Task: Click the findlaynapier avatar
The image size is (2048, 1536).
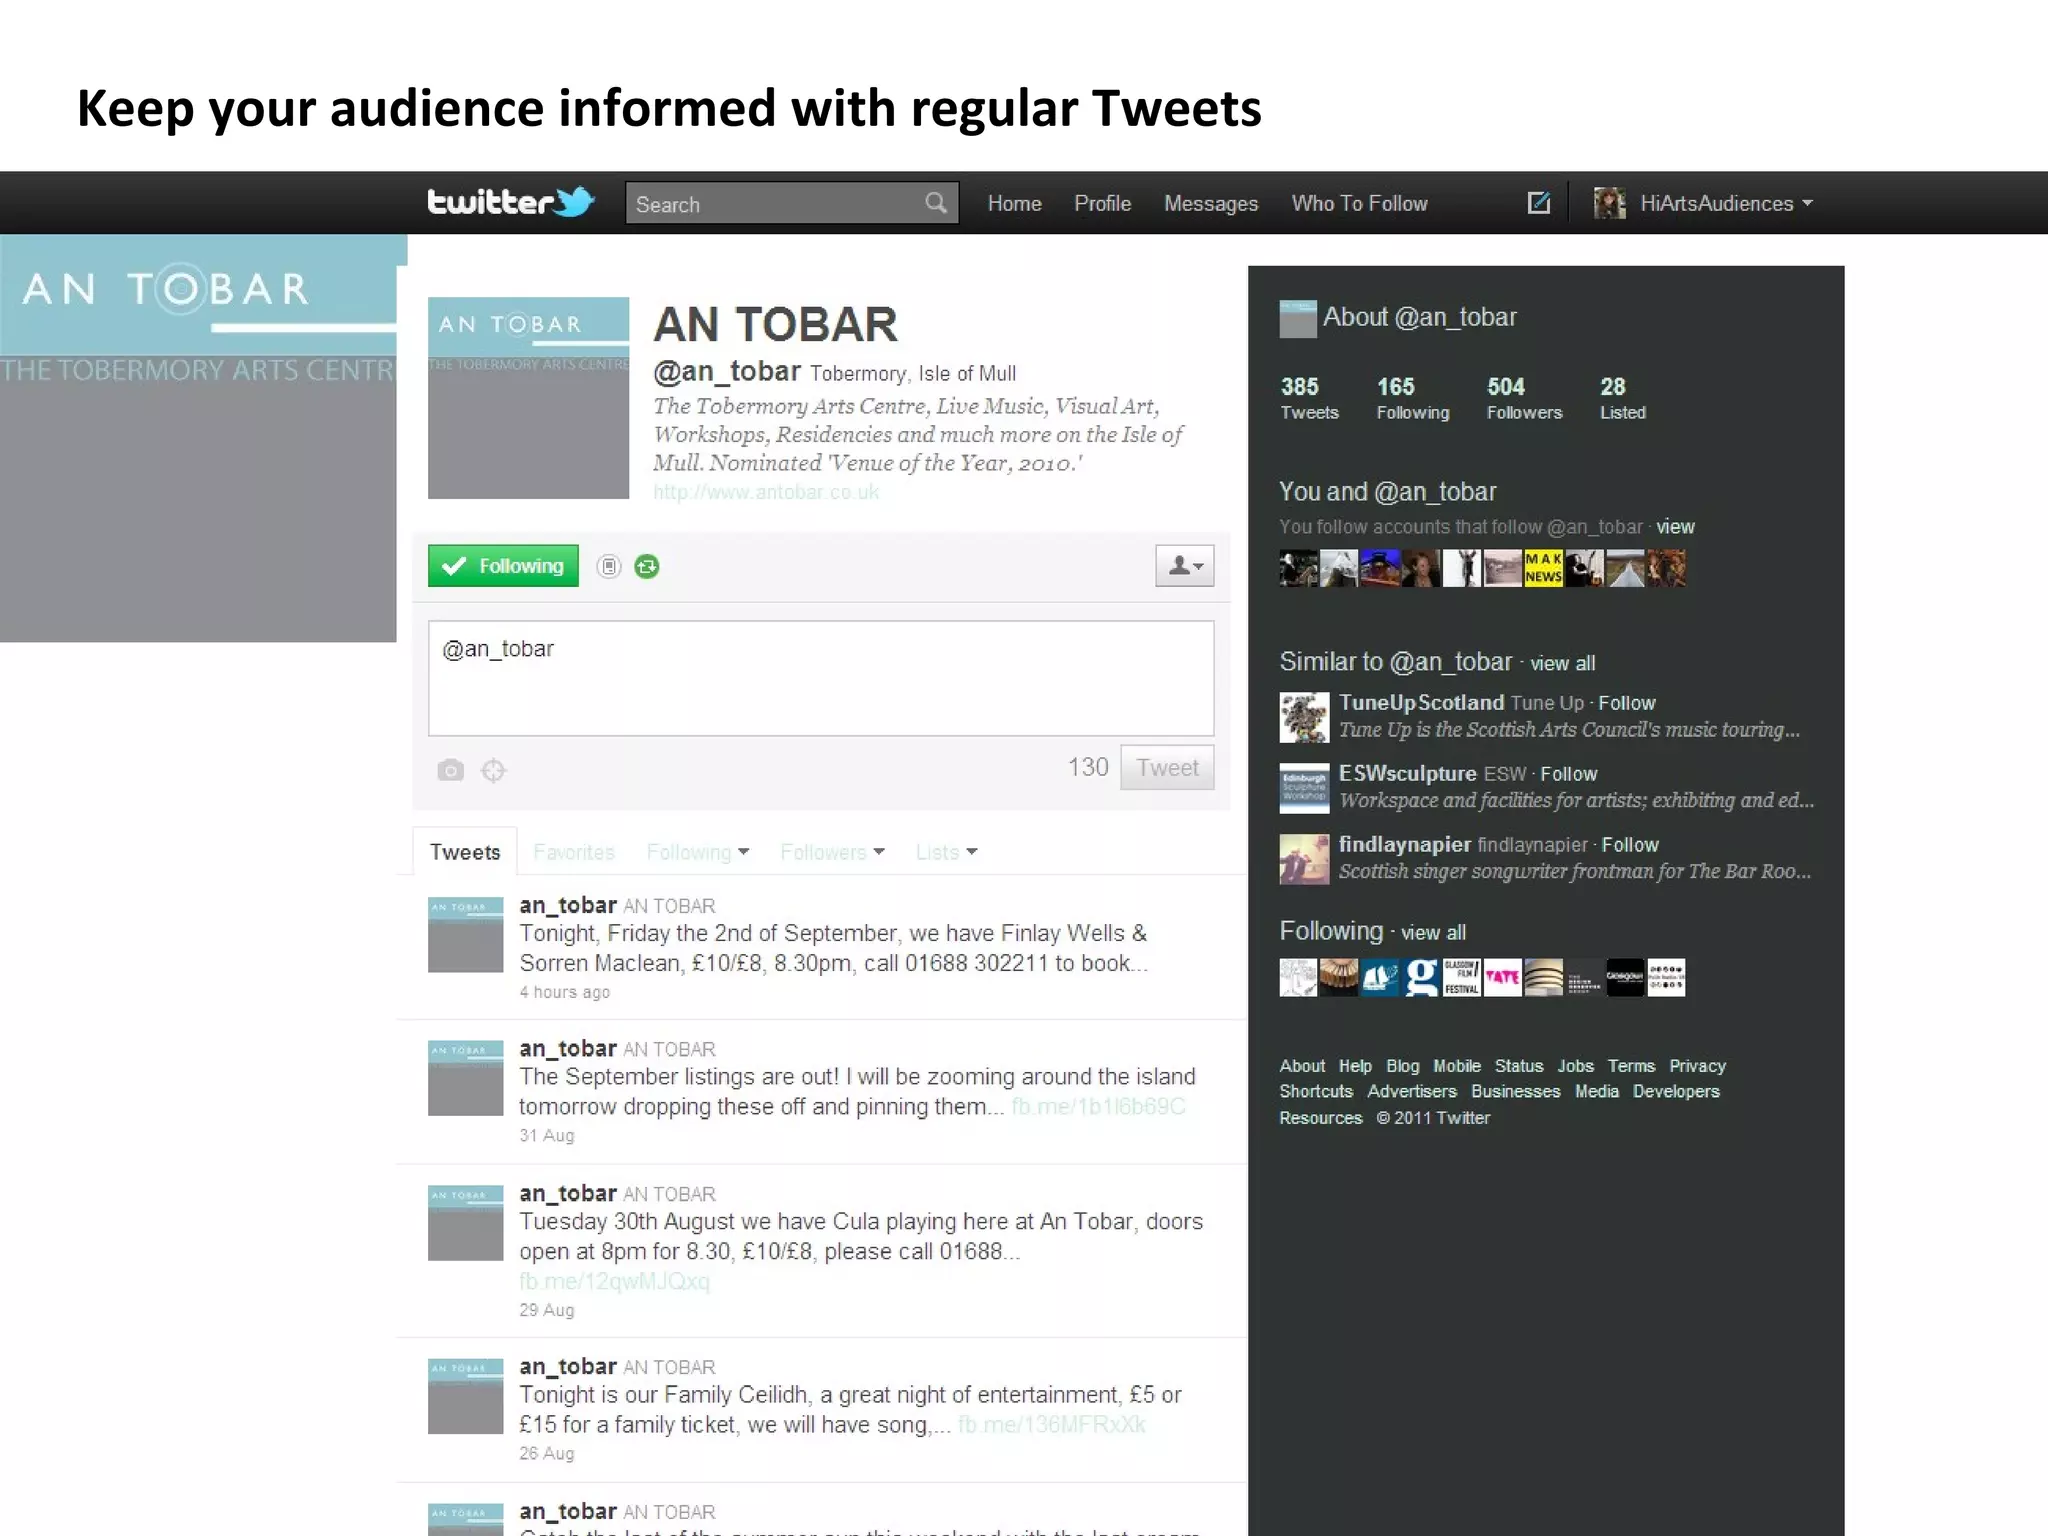Action: (x=1304, y=859)
